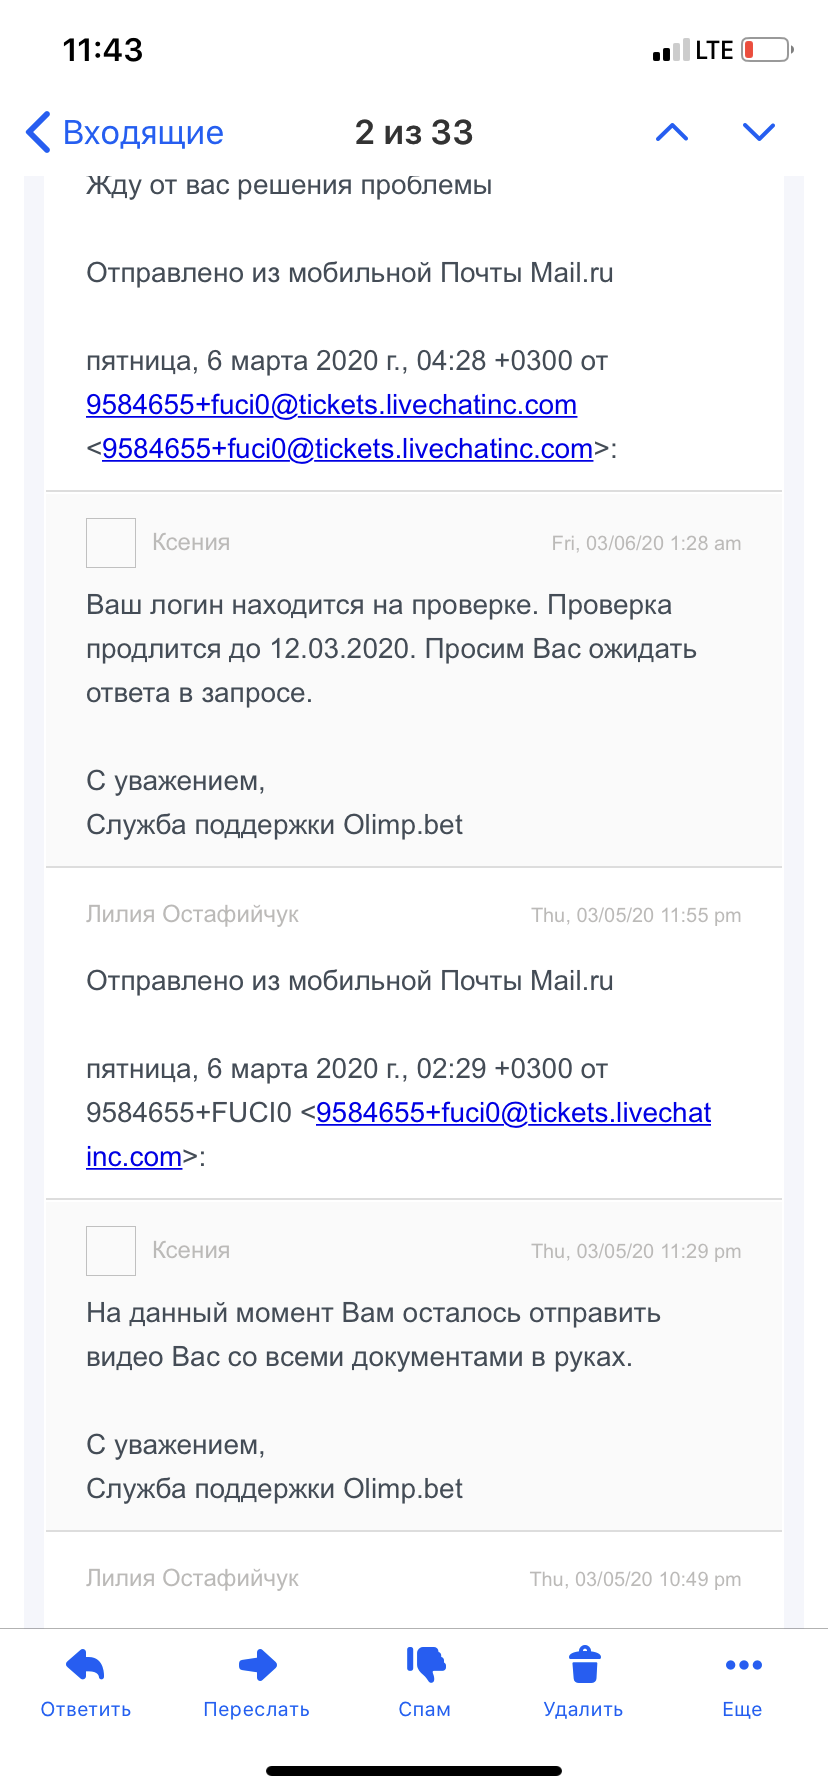Viewport: 828px width, 1792px height.
Task: Tap the message requesting video with documents
Action: [373, 1335]
